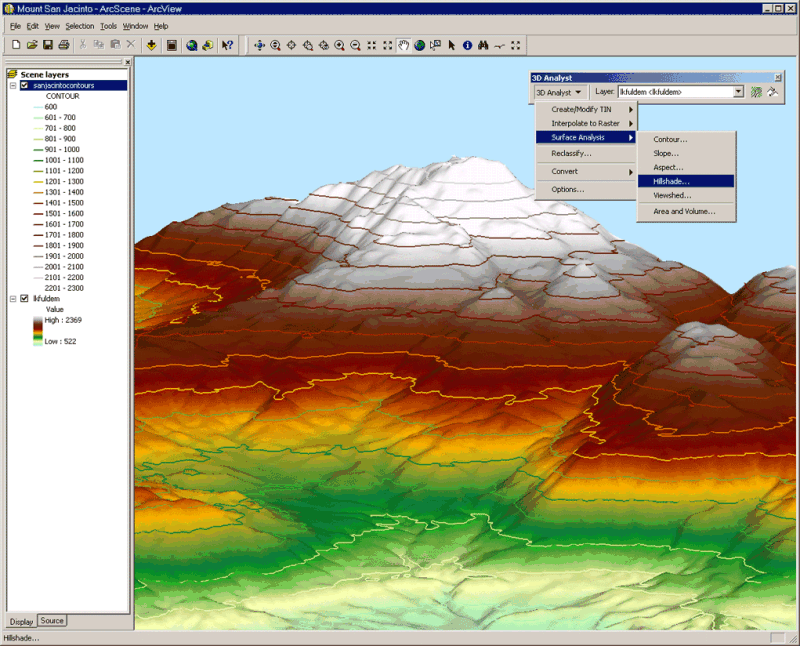The width and height of the screenshot is (800, 646).
Task: Activate the Zoom Out tool
Action: click(353, 45)
